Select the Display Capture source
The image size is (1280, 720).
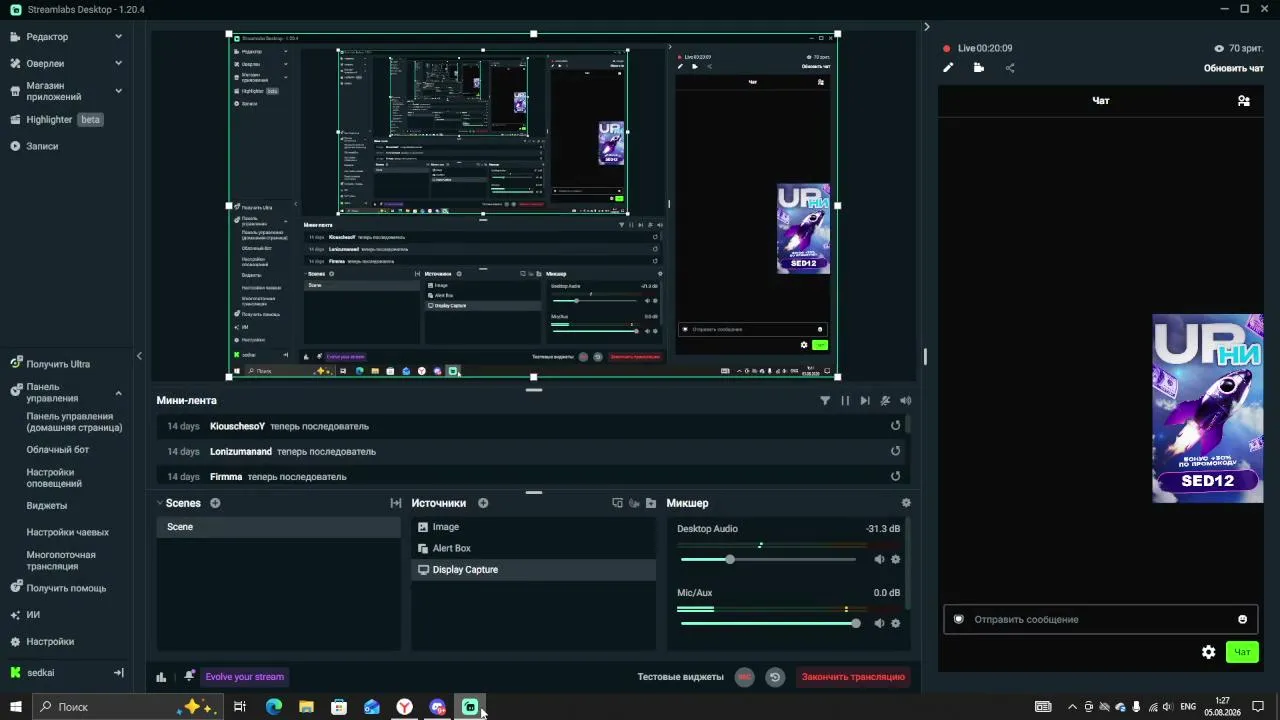click(x=533, y=570)
